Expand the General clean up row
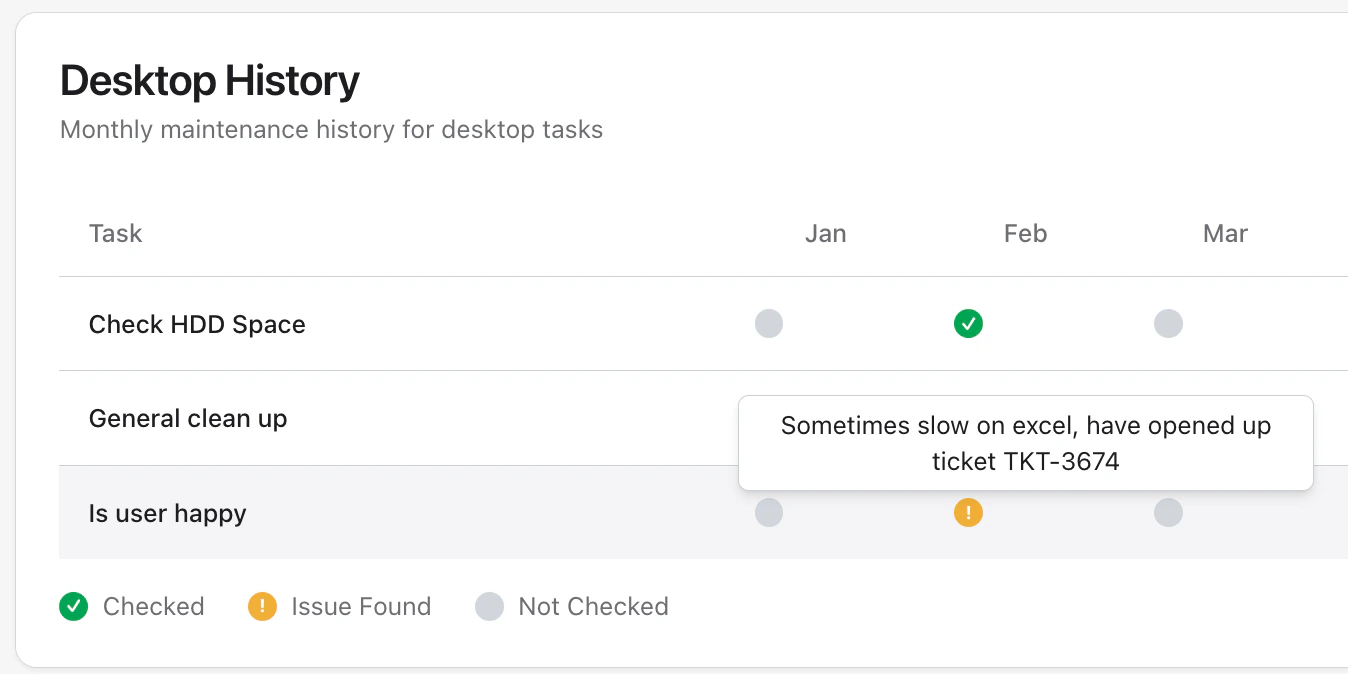The width and height of the screenshot is (1348, 674). click(x=188, y=418)
